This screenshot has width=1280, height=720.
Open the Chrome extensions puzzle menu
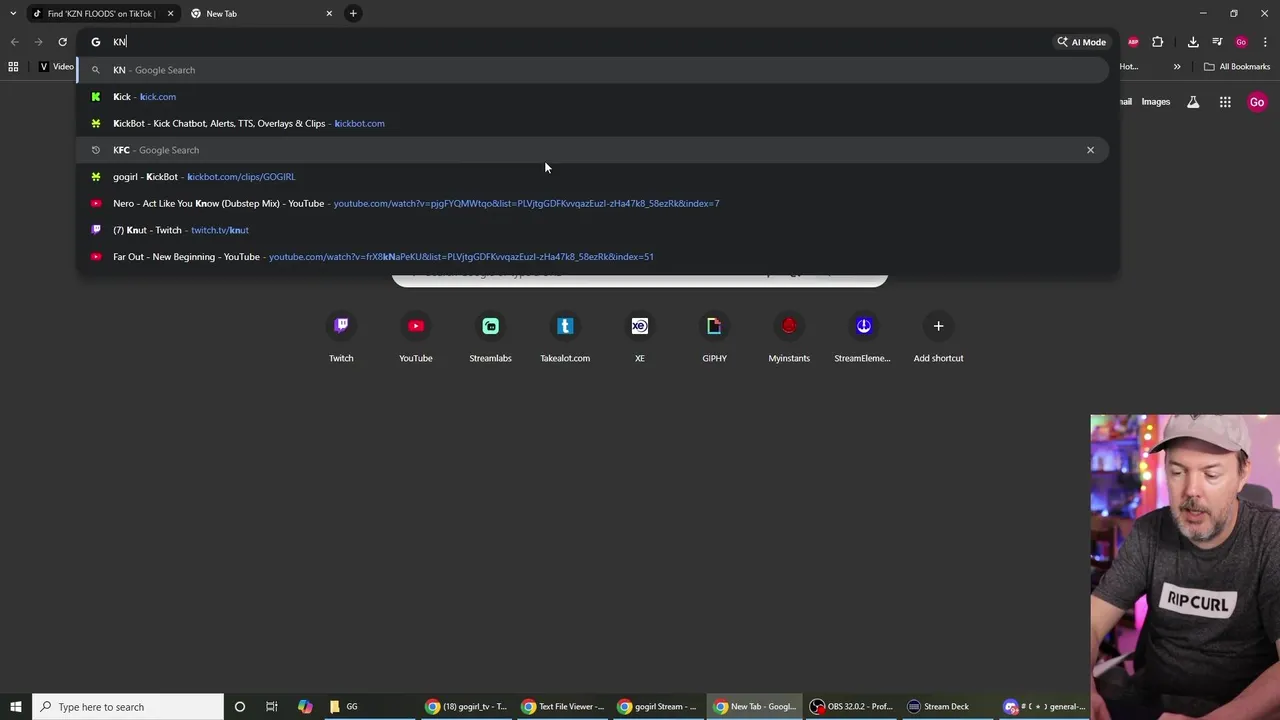point(1158,42)
